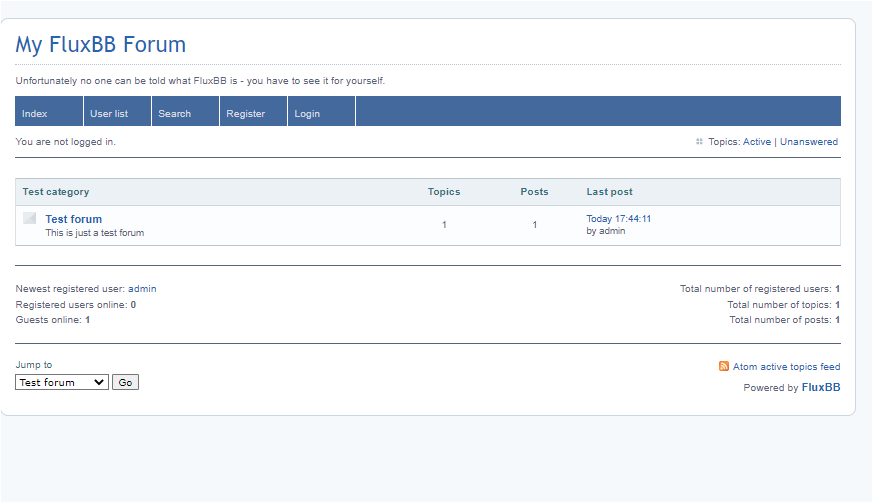Show Unanswered topics

(808, 141)
